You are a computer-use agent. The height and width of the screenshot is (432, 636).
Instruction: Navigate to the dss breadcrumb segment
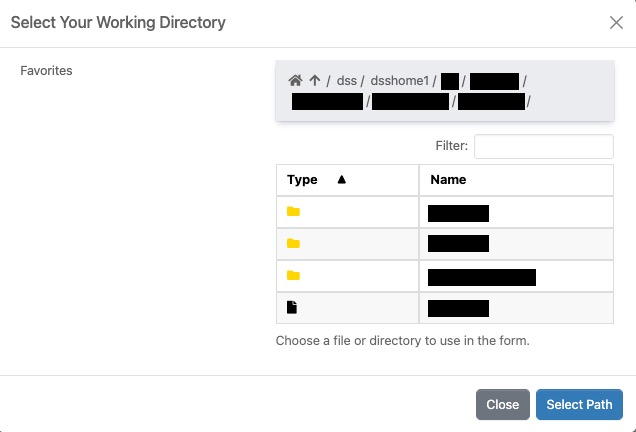coord(345,81)
